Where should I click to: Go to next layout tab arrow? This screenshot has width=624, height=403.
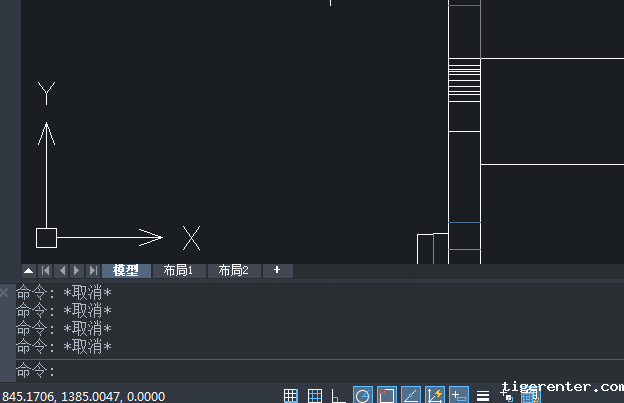click(x=77, y=271)
